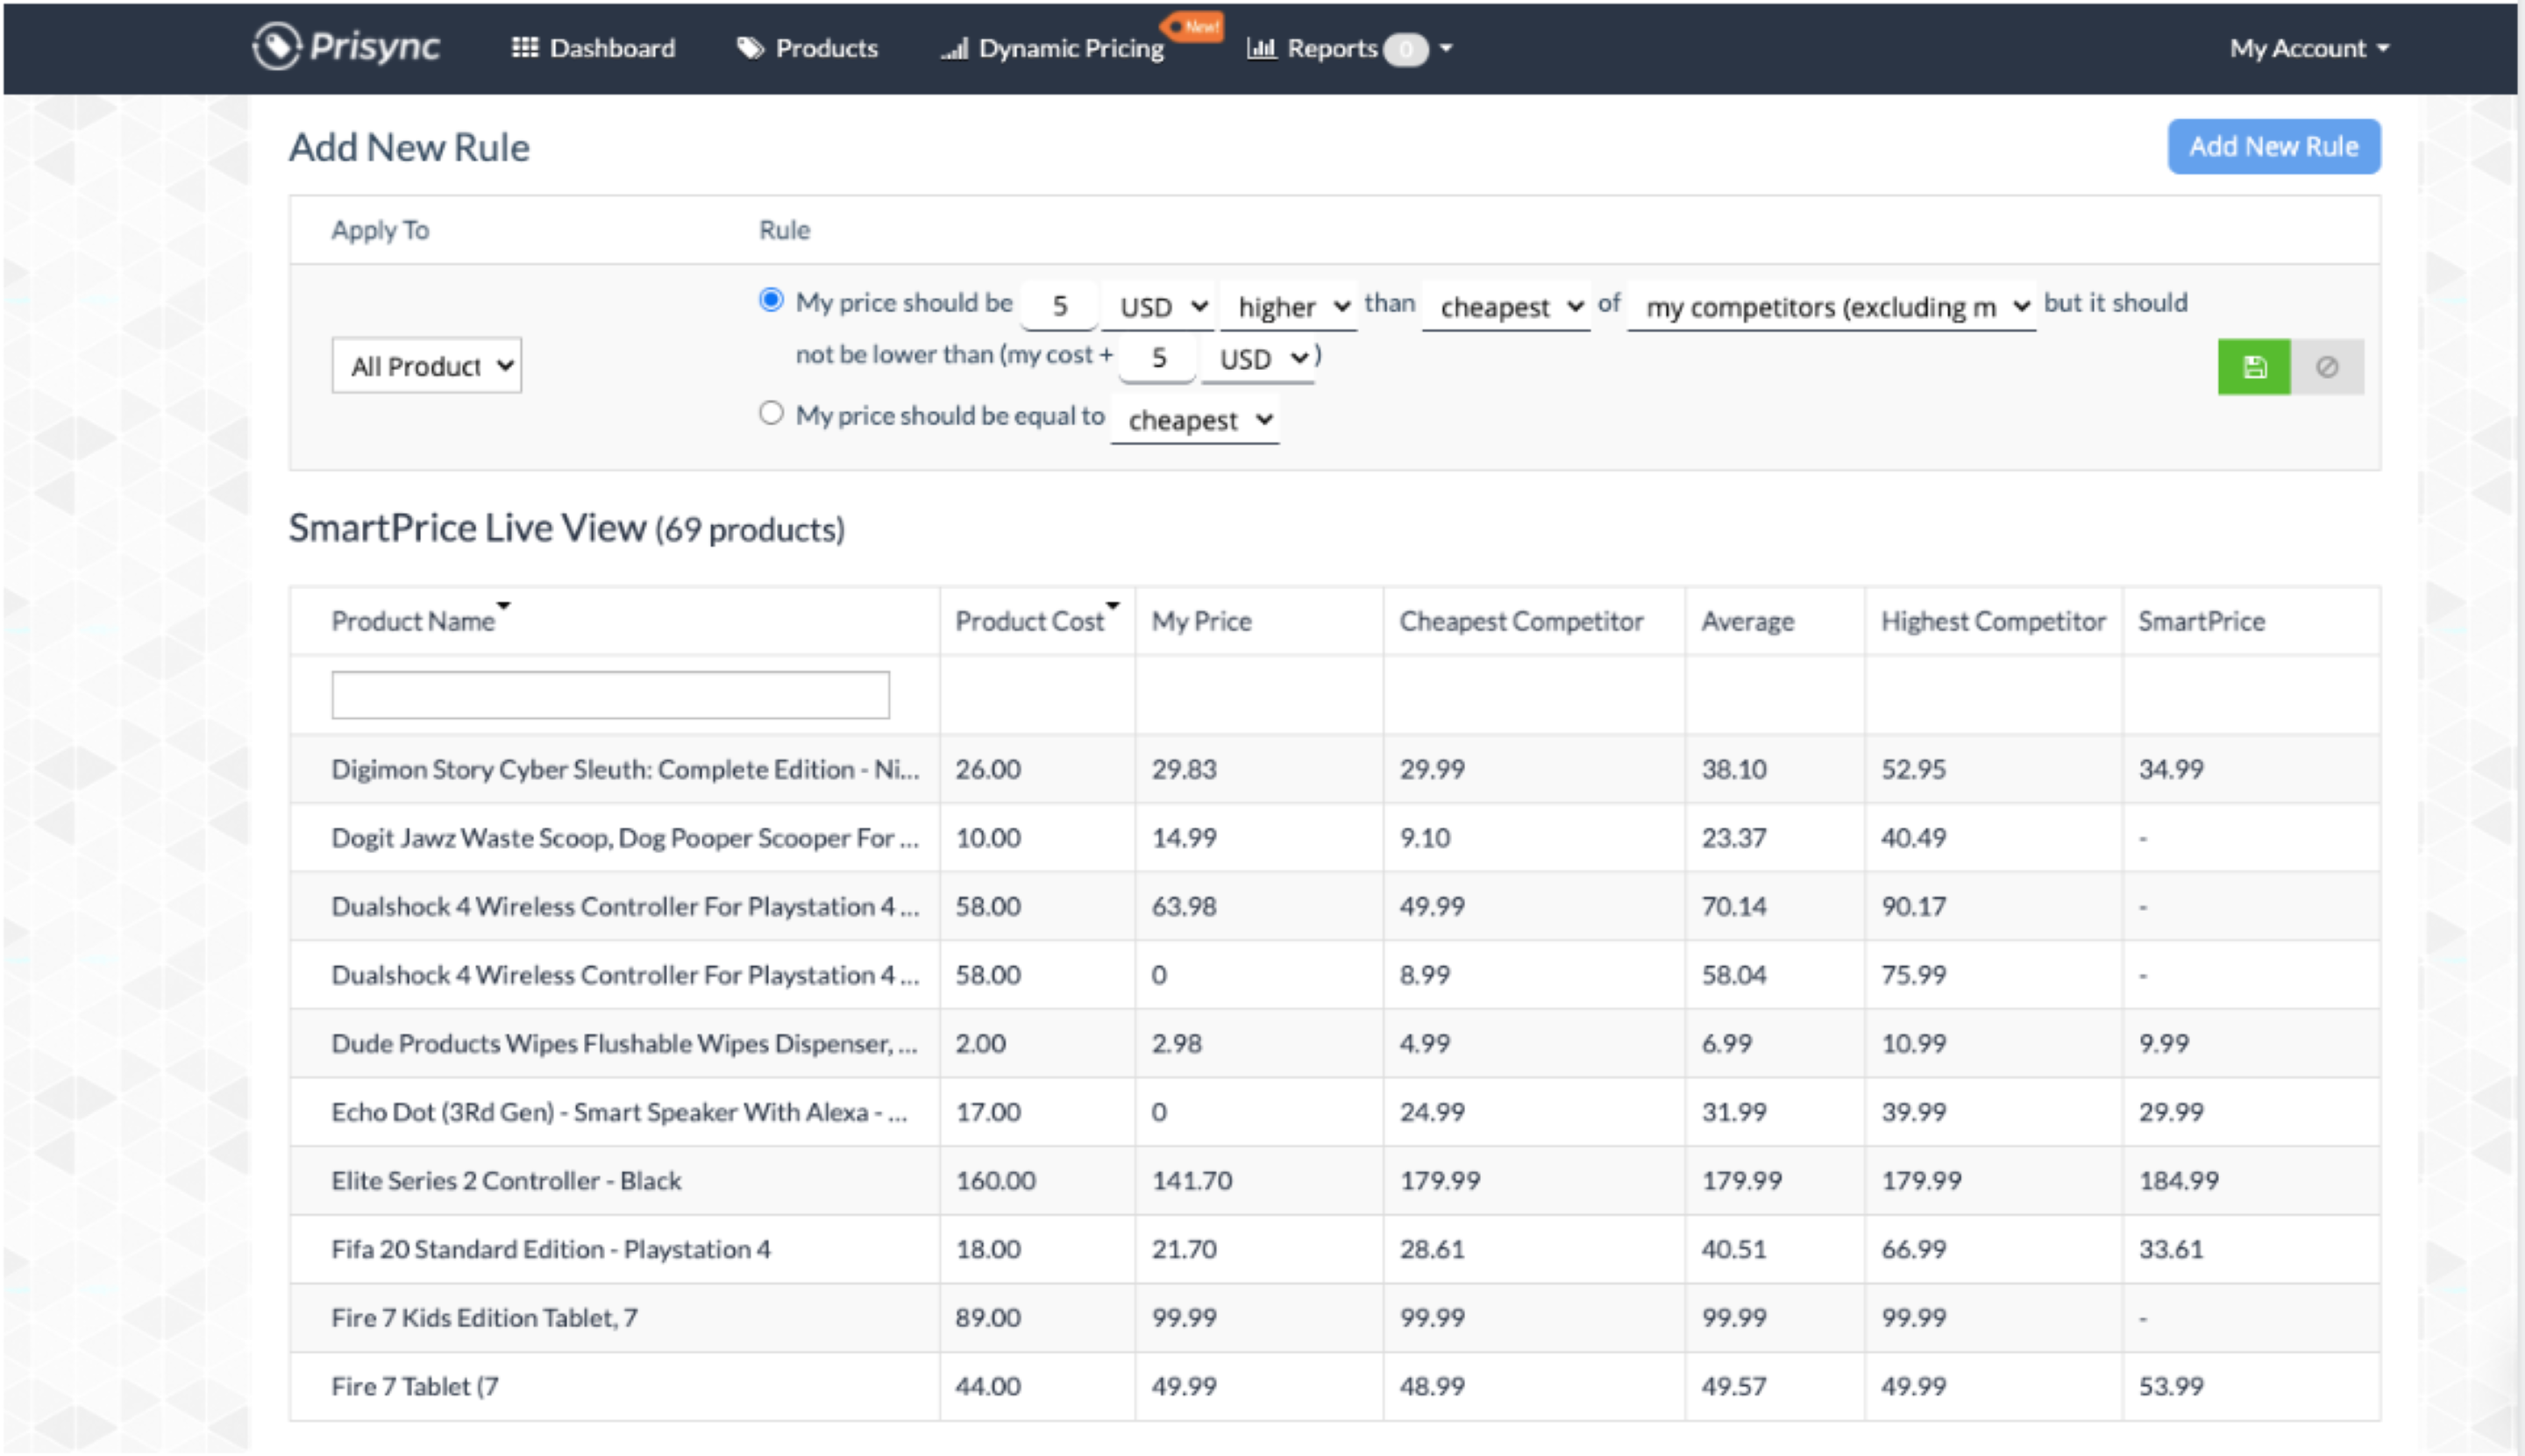This screenshot has width=2525, height=1456.
Task: Click the Reports count badge
Action: click(x=1405, y=49)
